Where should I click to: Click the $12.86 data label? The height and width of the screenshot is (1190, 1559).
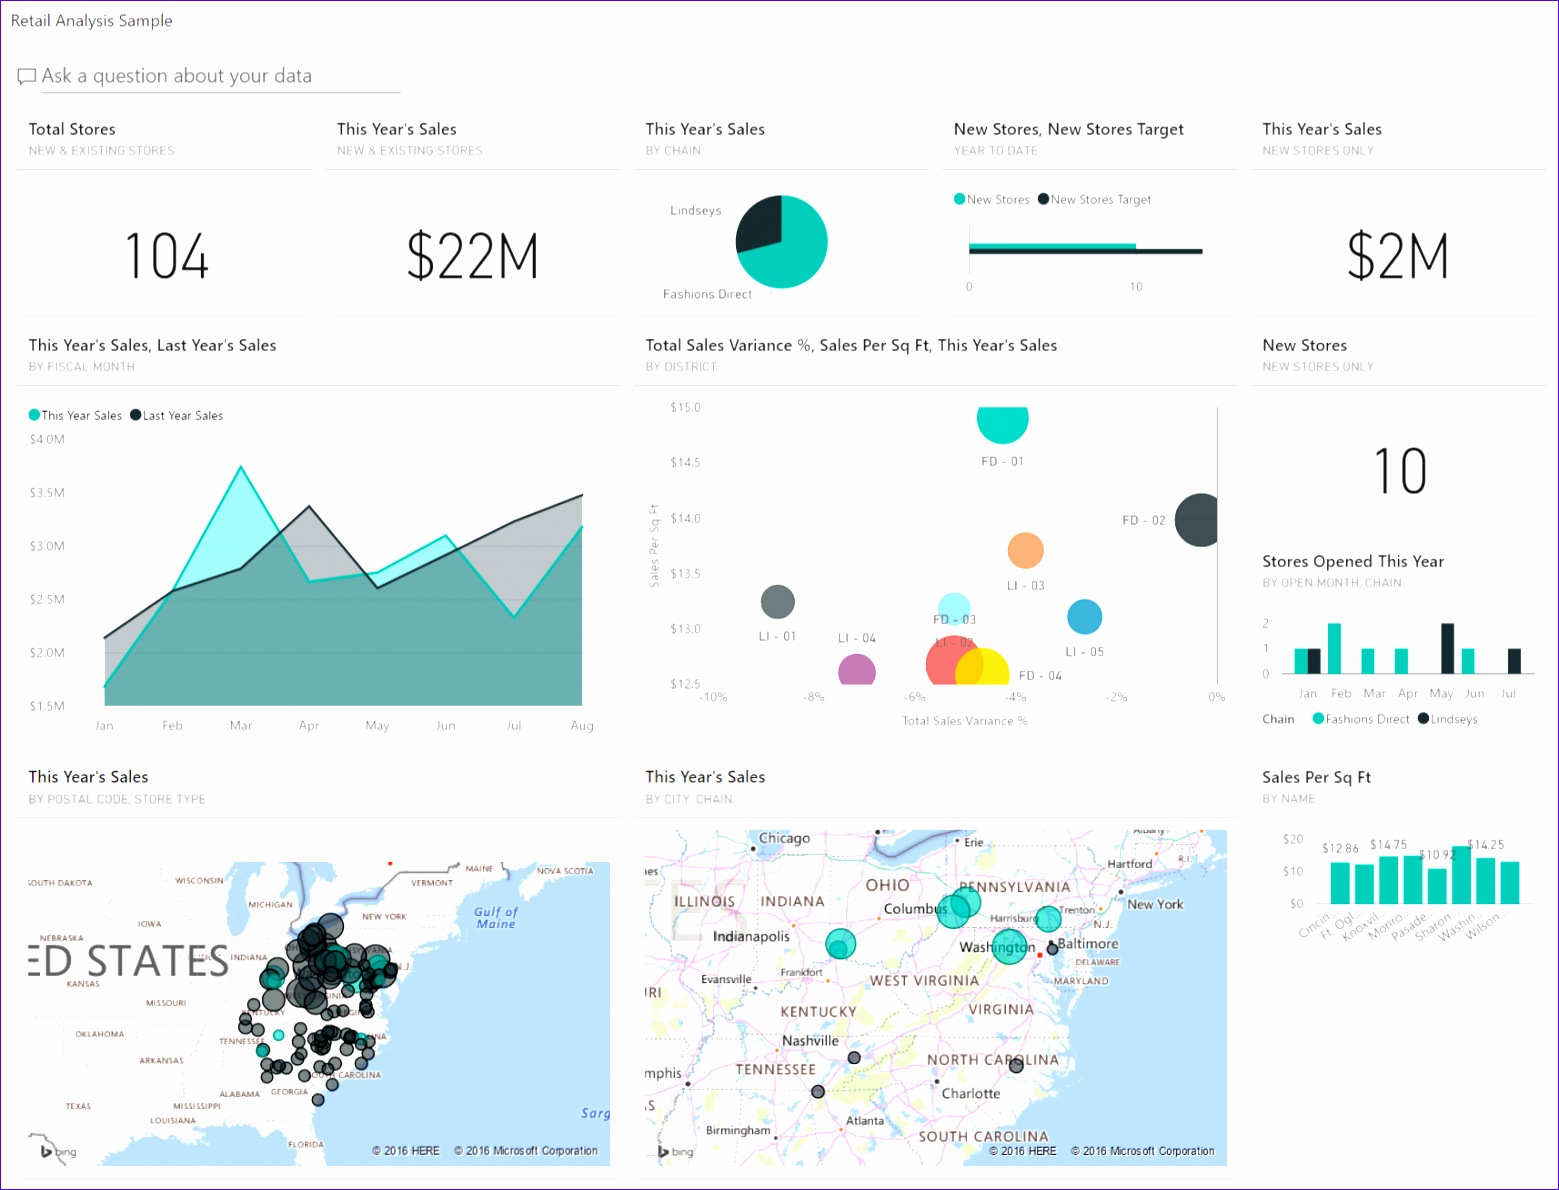[x=1340, y=848]
